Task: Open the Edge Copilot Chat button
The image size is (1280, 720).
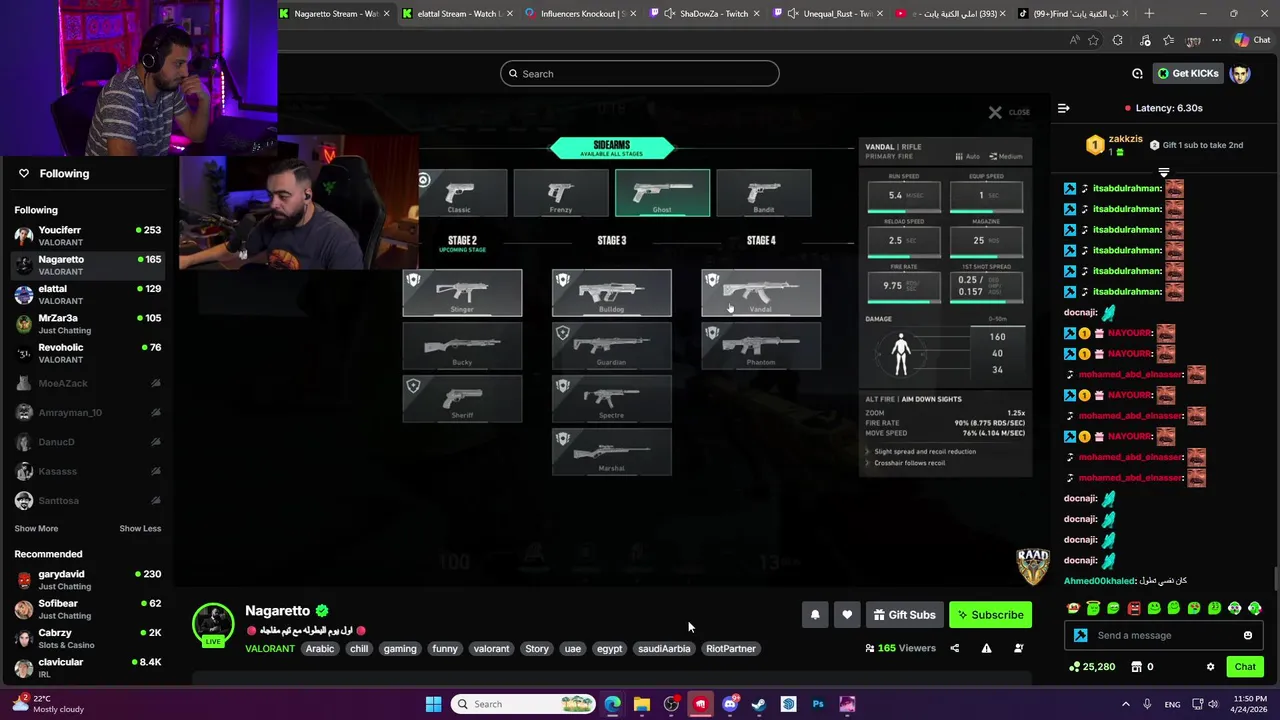Action: click(1251, 40)
